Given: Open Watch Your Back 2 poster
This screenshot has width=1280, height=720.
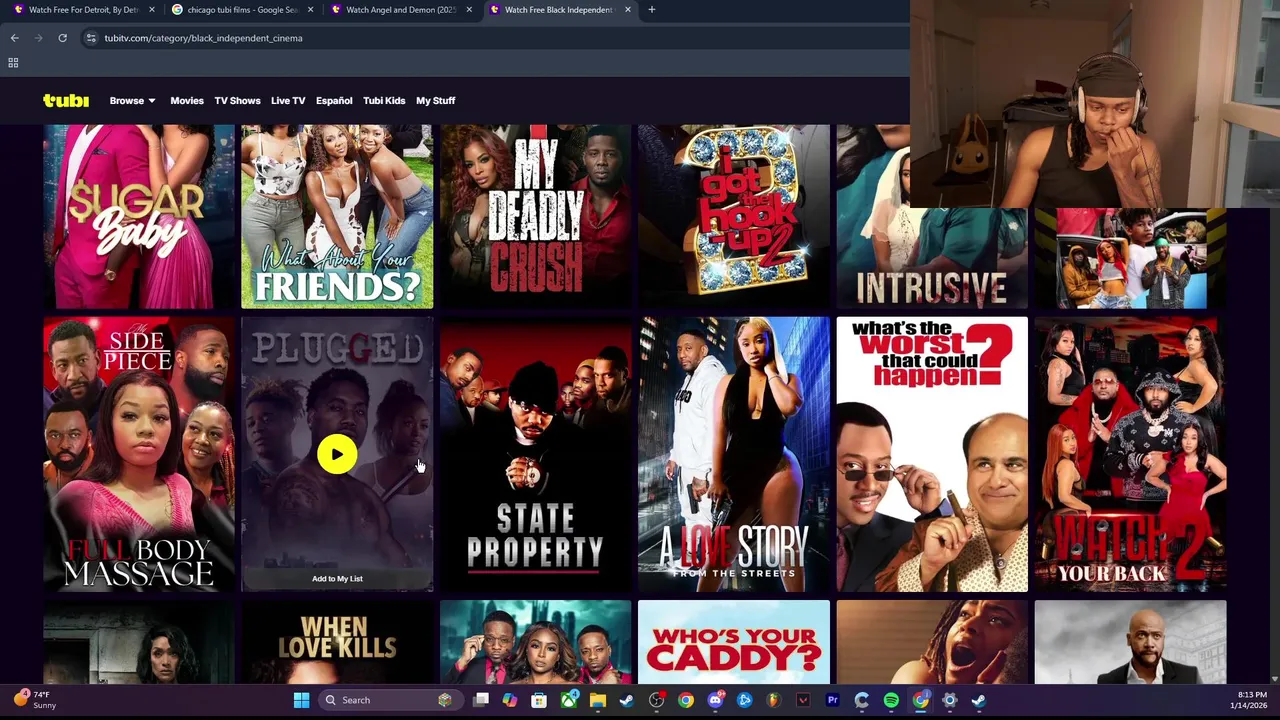Looking at the screenshot, I should [1130, 454].
